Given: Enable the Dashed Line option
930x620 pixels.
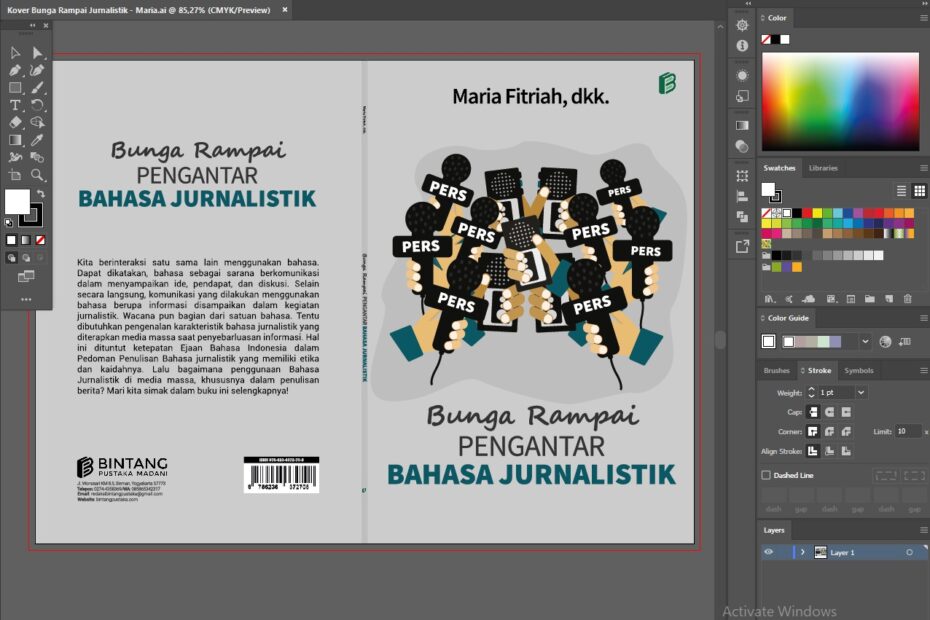Looking at the screenshot, I should (x=766, y=474).
